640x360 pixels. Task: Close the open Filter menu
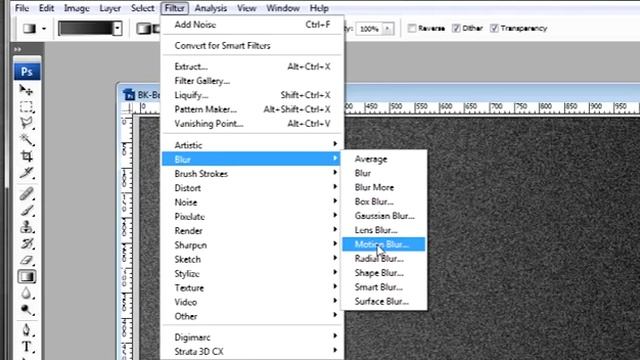coord(175,8)
